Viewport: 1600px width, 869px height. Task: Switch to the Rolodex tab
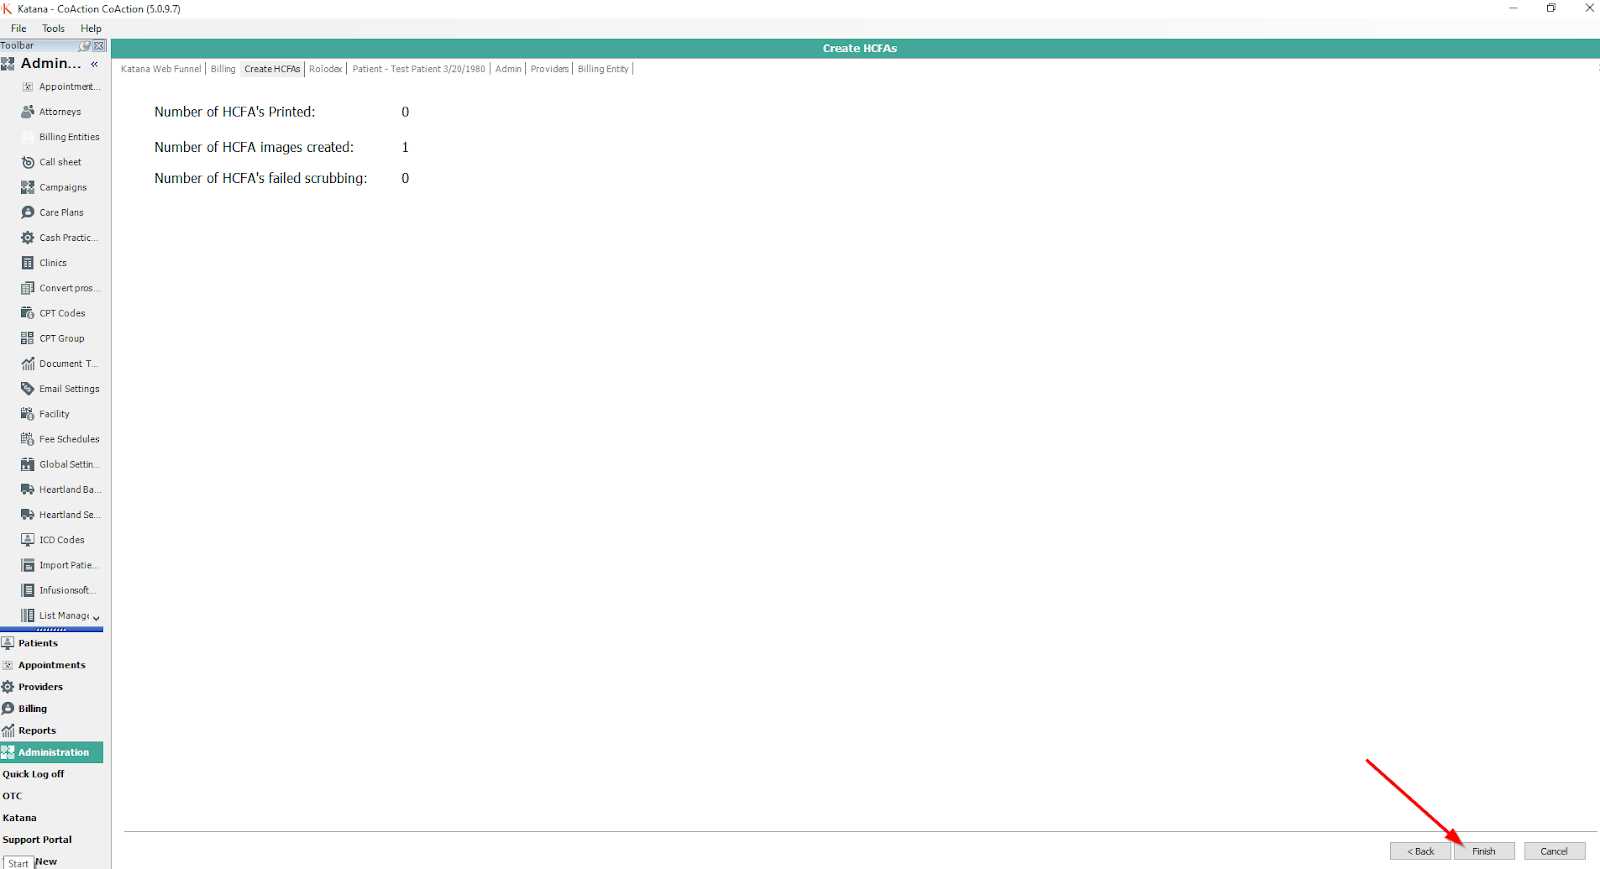(x=326, y=69)
